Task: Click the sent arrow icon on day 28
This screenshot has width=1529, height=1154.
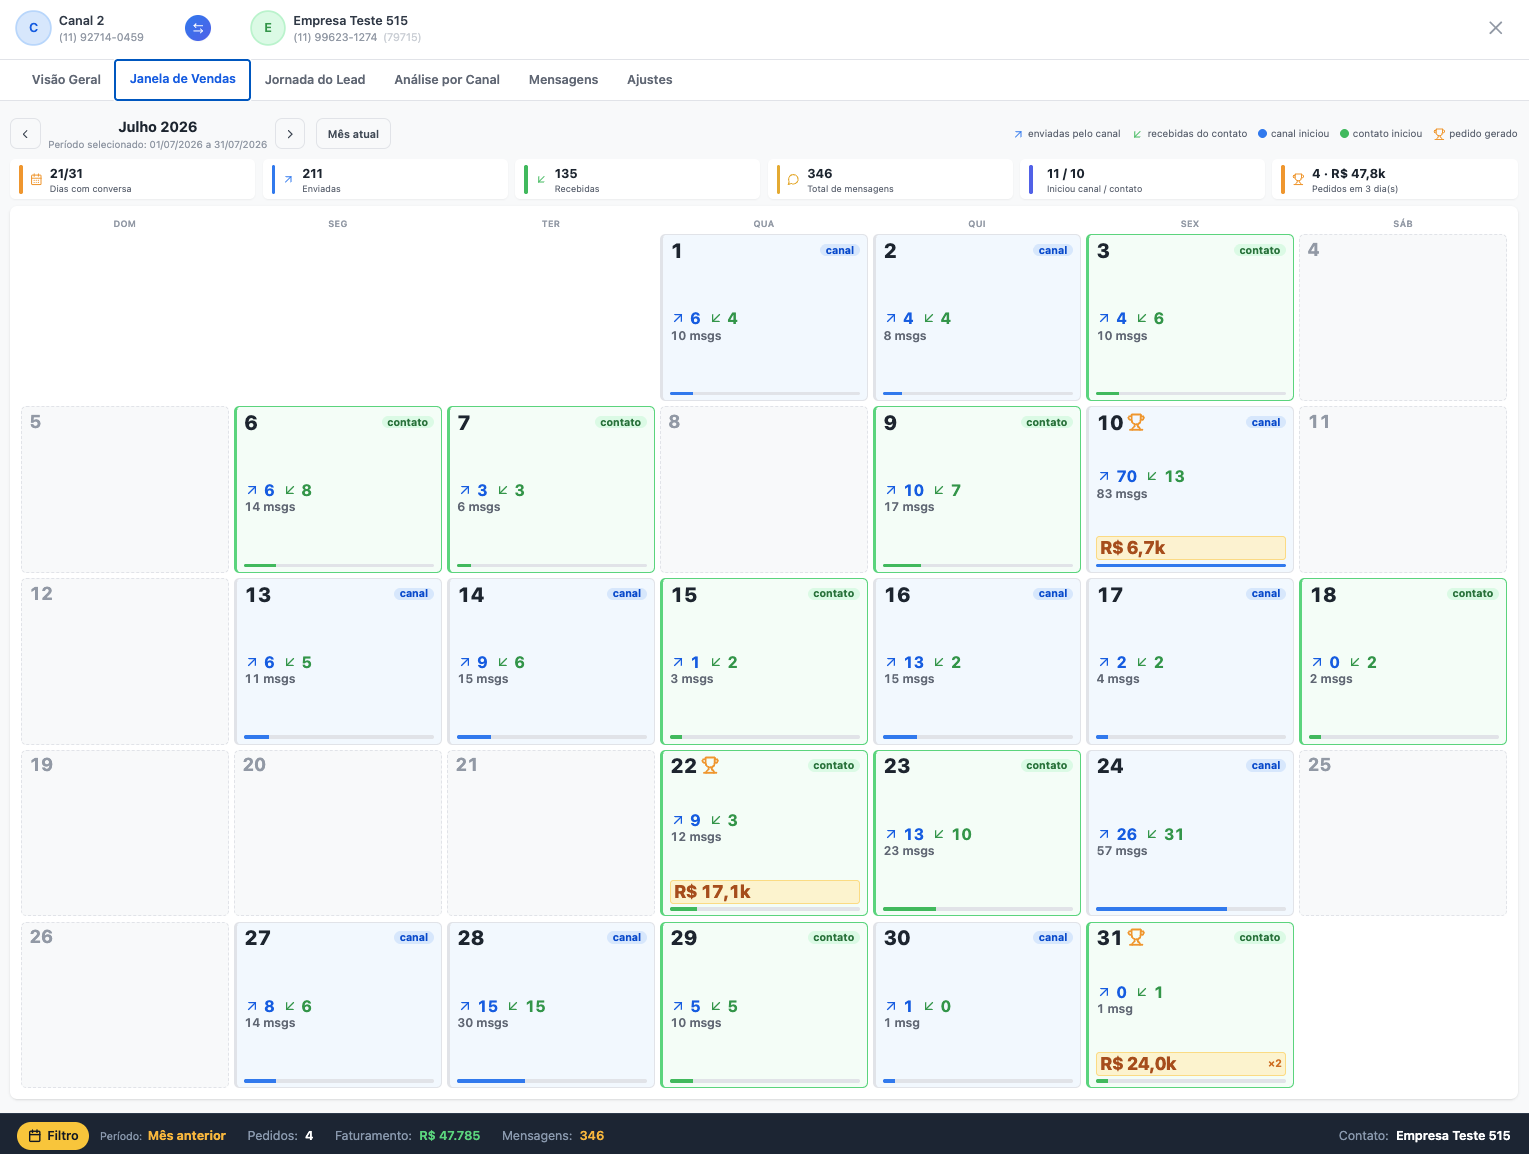Action: (x=465, y=1006)
